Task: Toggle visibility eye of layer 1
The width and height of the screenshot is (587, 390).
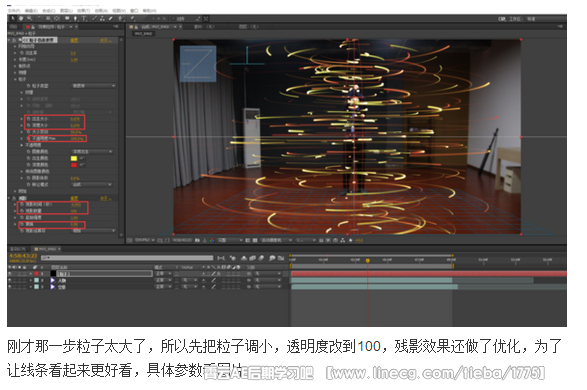Action: (x=10, y=274)
